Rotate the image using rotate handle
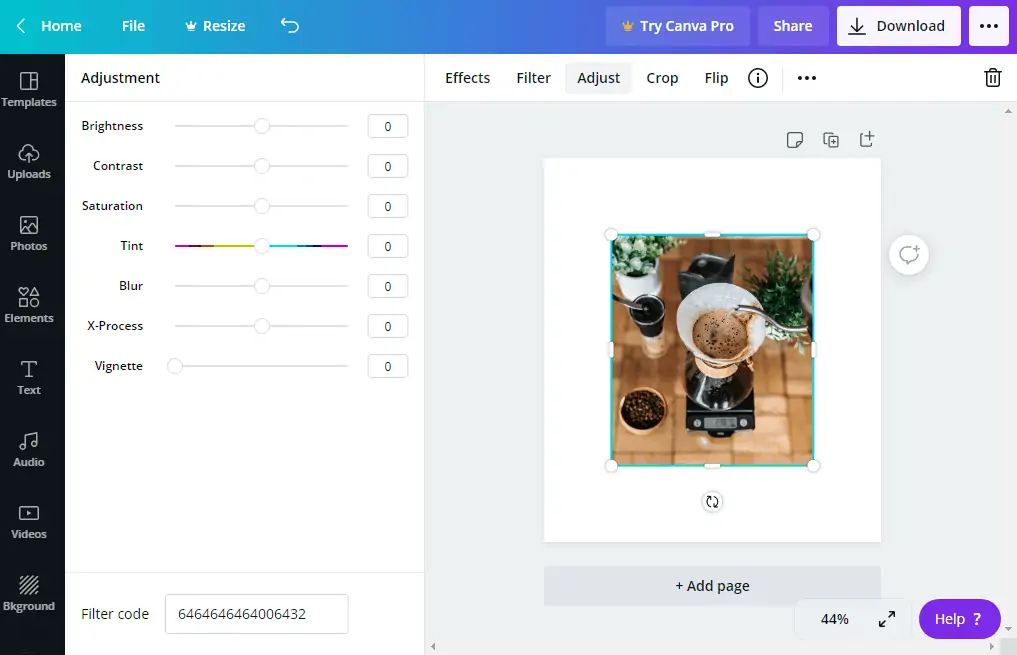Screen dimensions: 1017x655 pyautogui.click(x=712, y=502)
